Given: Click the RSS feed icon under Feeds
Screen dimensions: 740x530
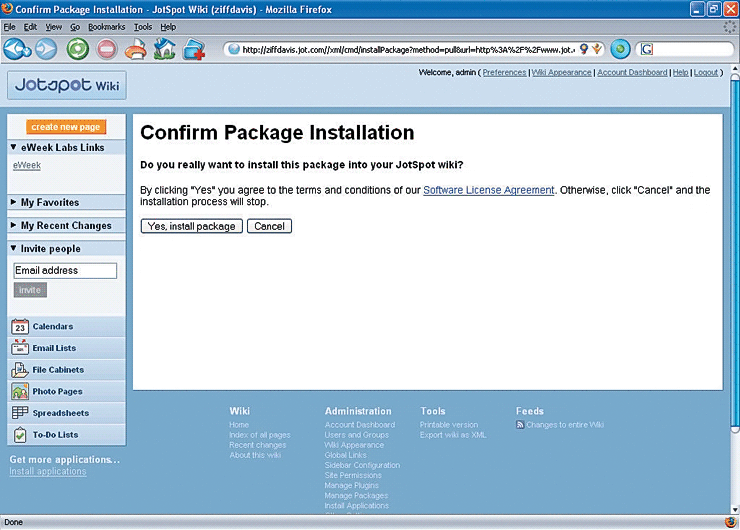Looking at the screenshot, I should pyautogui.click(x=520, y=425).
